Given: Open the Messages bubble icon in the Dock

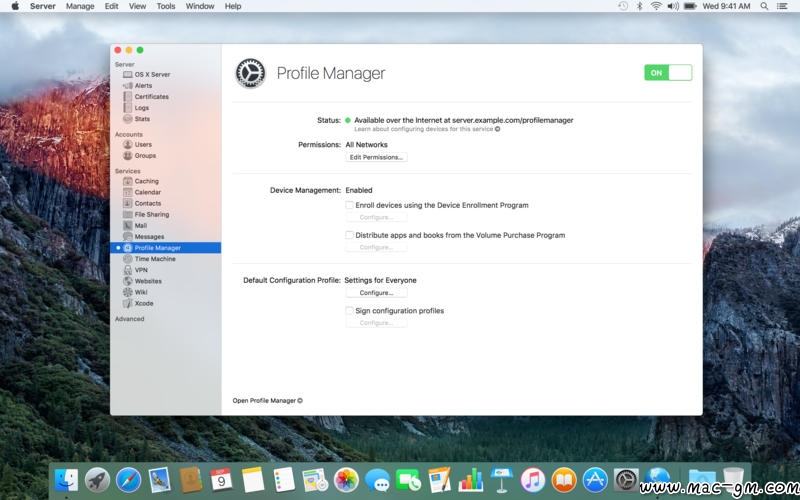Looking at the screenshot, I should tap(378, 480).
